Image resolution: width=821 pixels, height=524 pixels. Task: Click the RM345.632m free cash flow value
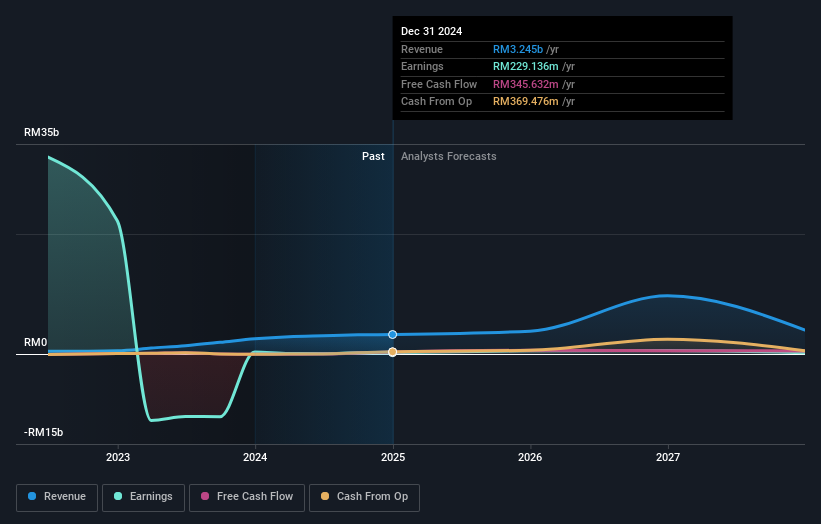pyautogui.click(x=526, y=84)
